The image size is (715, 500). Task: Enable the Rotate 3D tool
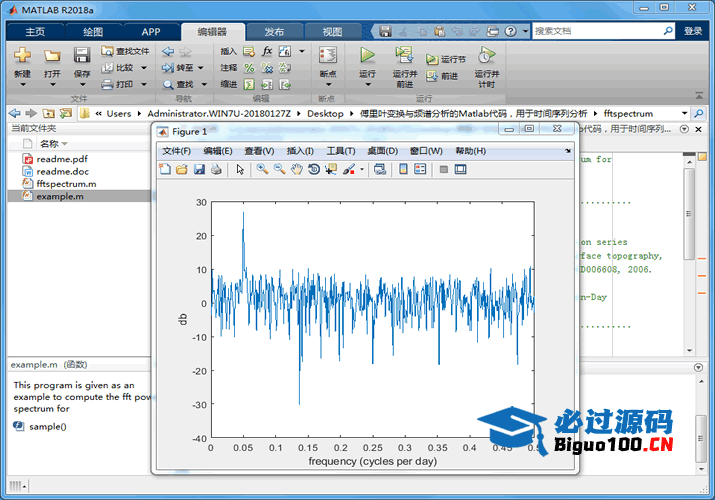pyautogui.click(x=314, y=170)
